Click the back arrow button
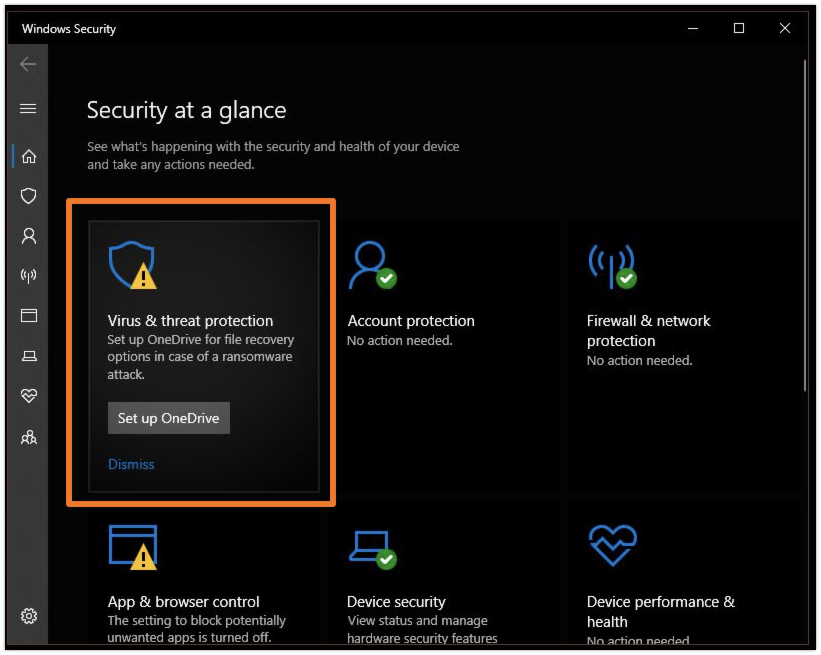Viewport: 821px width, 655px height. click(28, 64)
